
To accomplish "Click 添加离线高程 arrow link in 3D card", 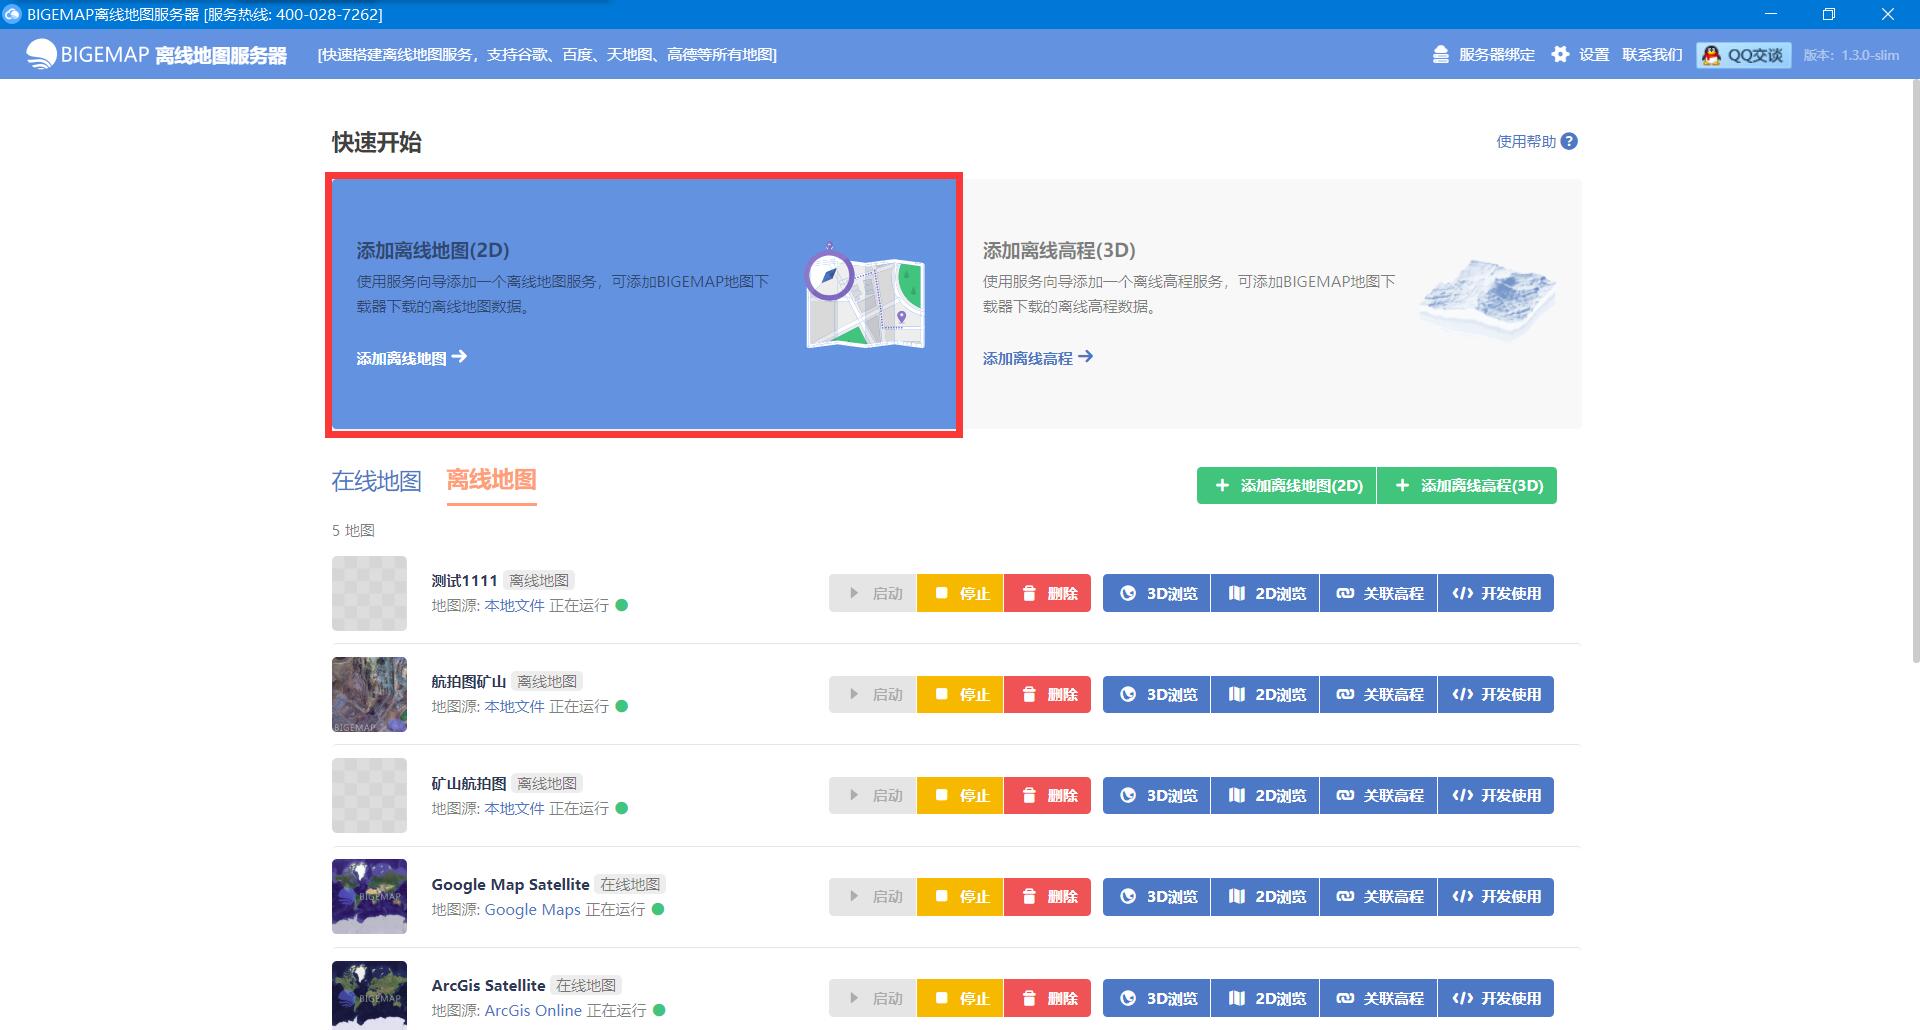I will 1038,358.
